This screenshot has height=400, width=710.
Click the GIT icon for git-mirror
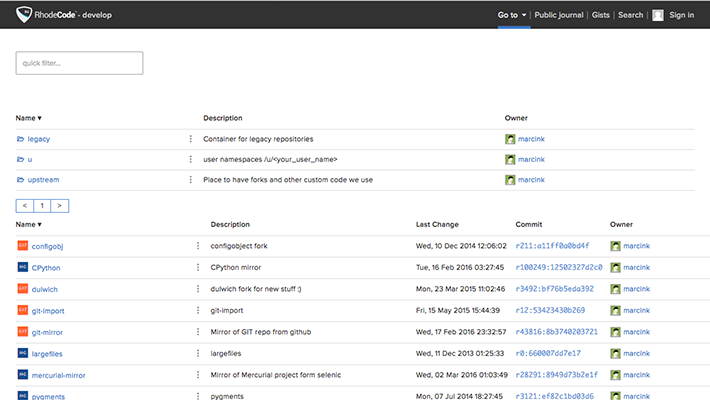[23, 332]
